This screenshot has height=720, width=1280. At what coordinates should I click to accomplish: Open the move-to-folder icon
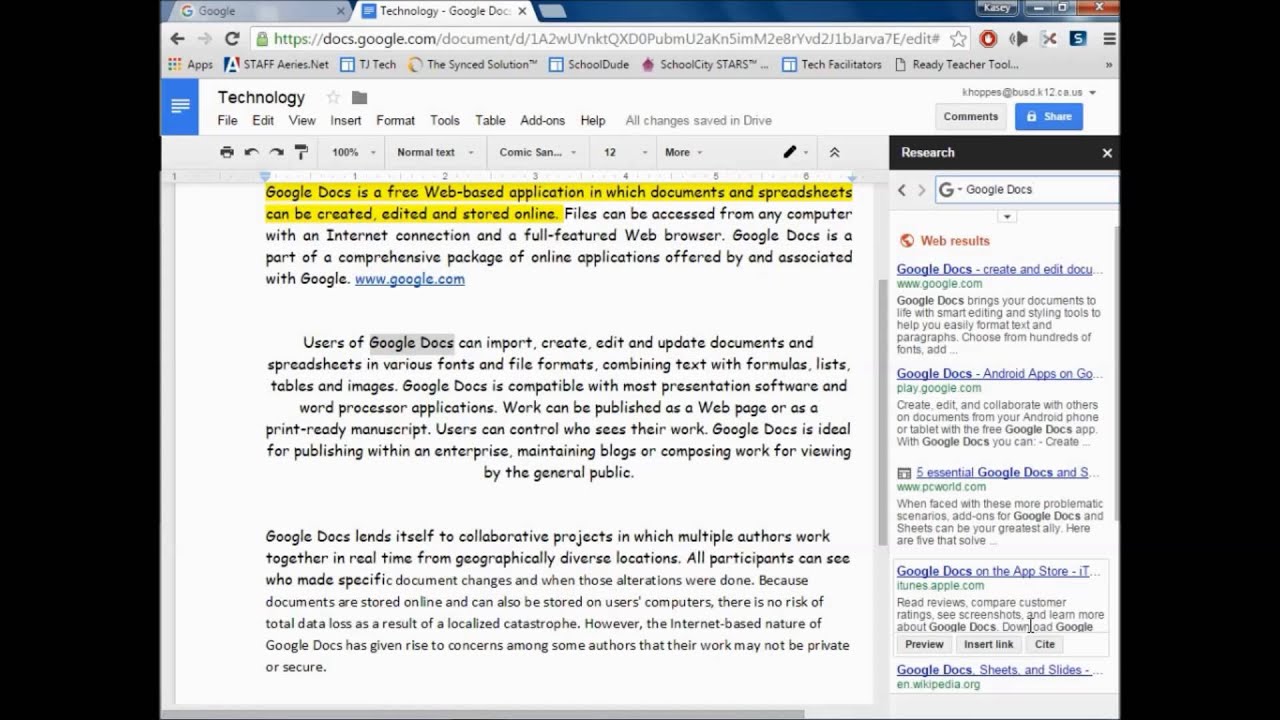pyautogui.click(x=359, y=97)
